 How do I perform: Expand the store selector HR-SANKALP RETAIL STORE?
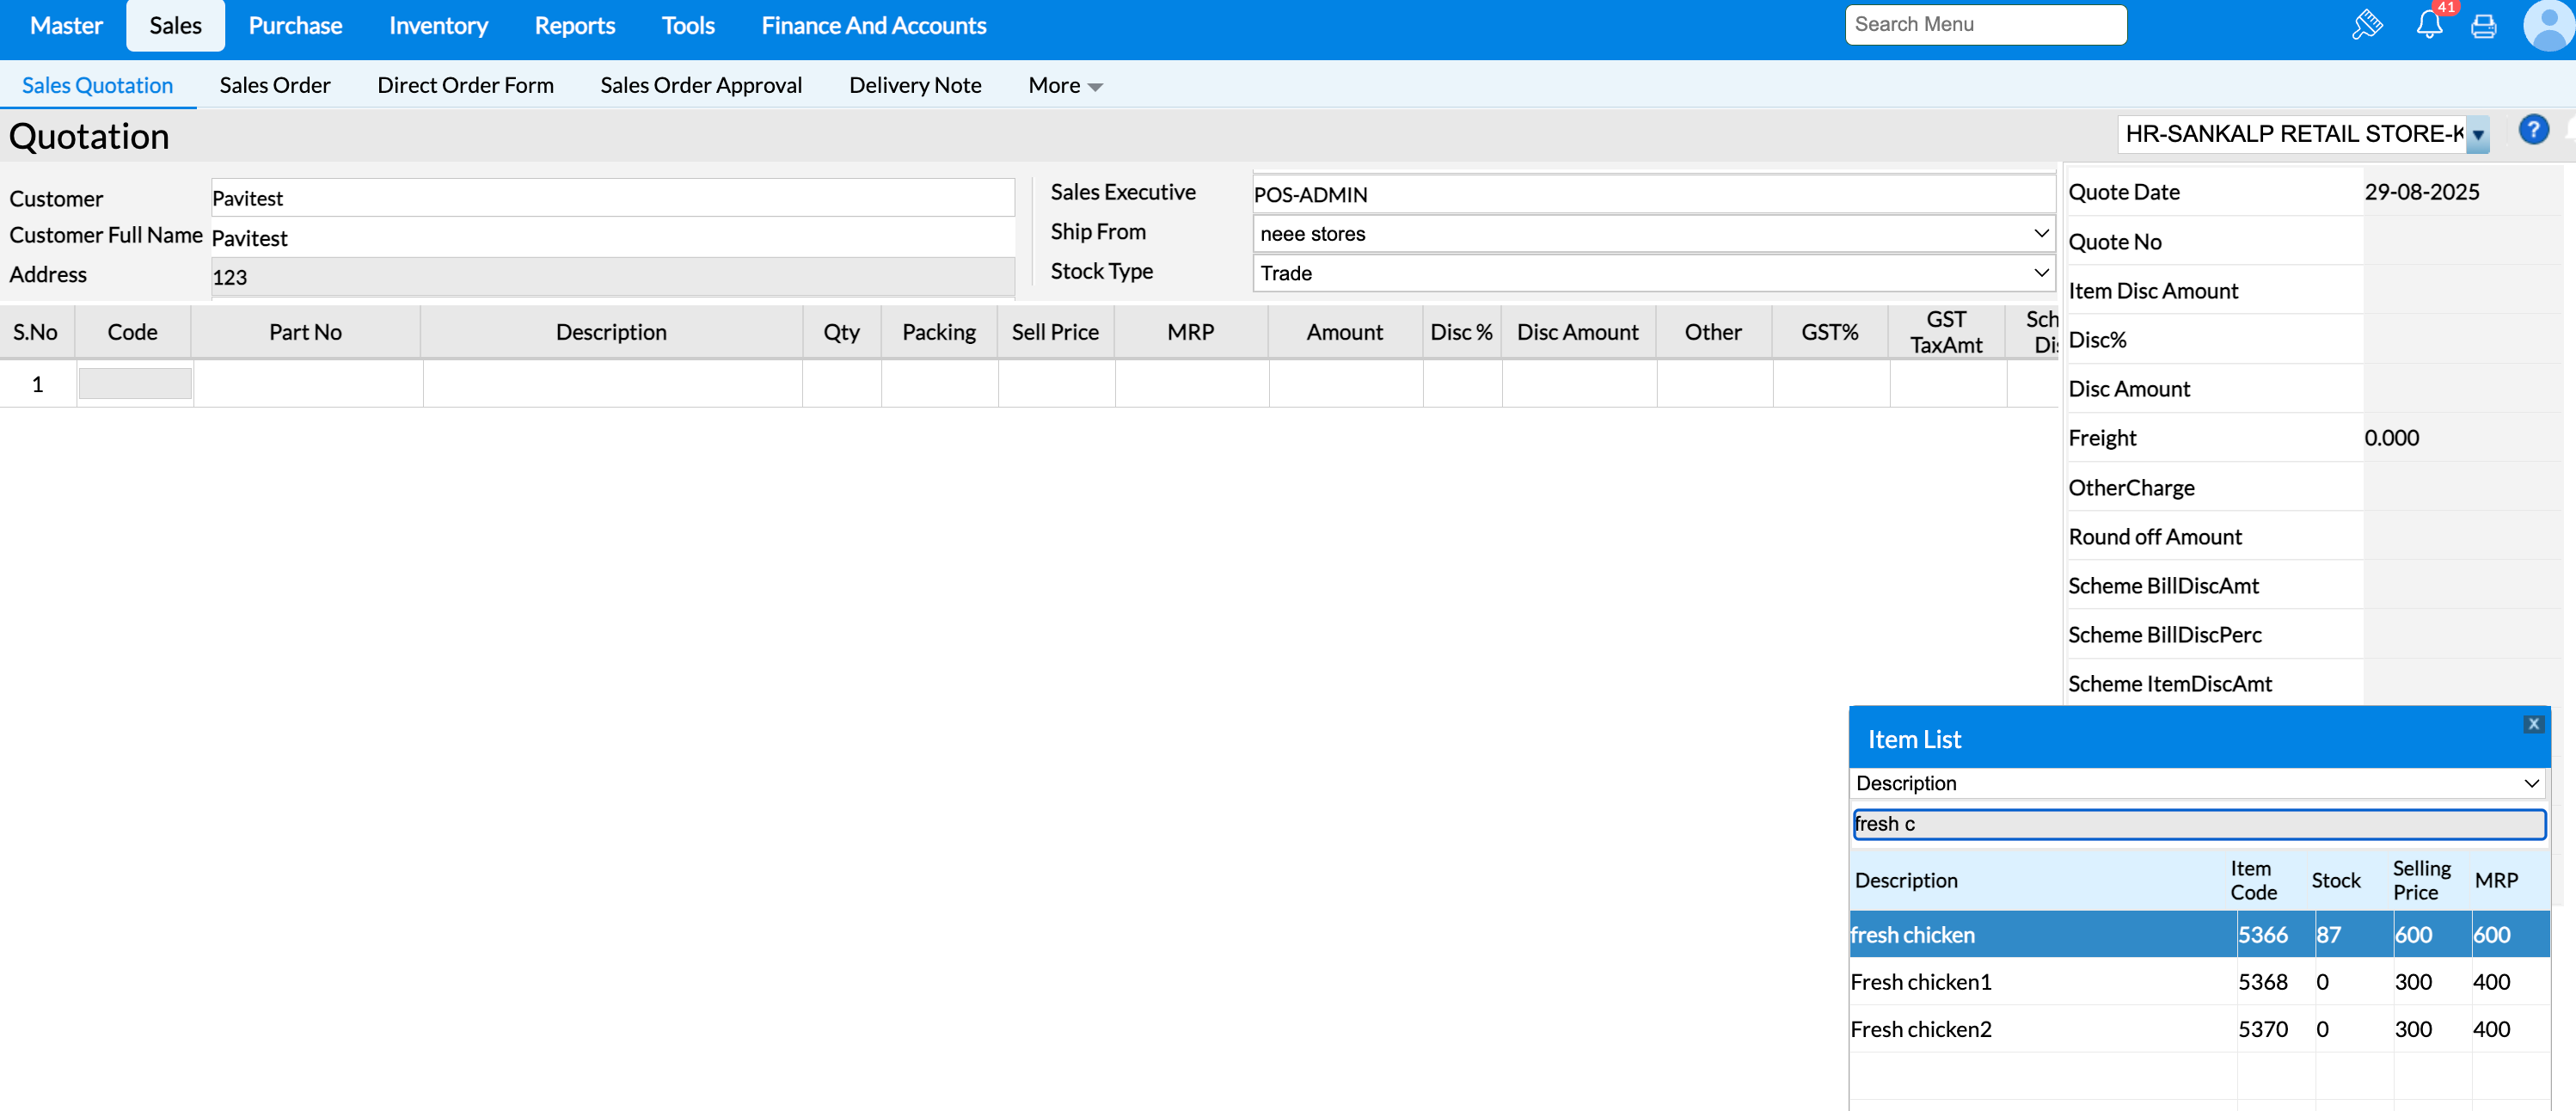(2477, 135)
